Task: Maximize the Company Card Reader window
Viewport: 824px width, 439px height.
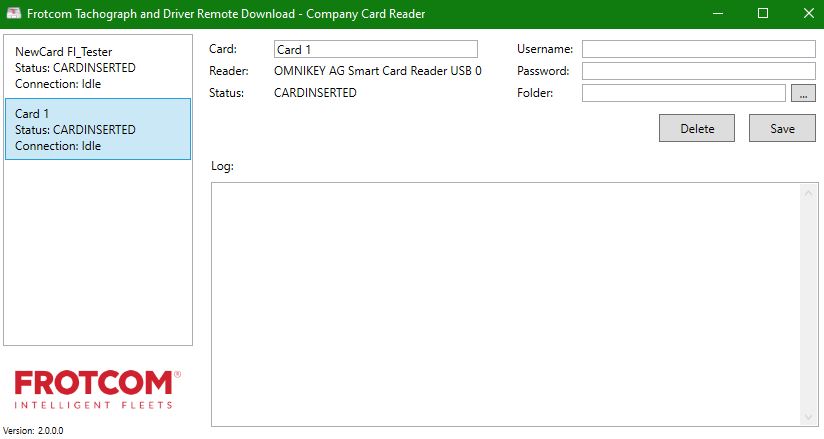Action: click(x=763, y=14)
